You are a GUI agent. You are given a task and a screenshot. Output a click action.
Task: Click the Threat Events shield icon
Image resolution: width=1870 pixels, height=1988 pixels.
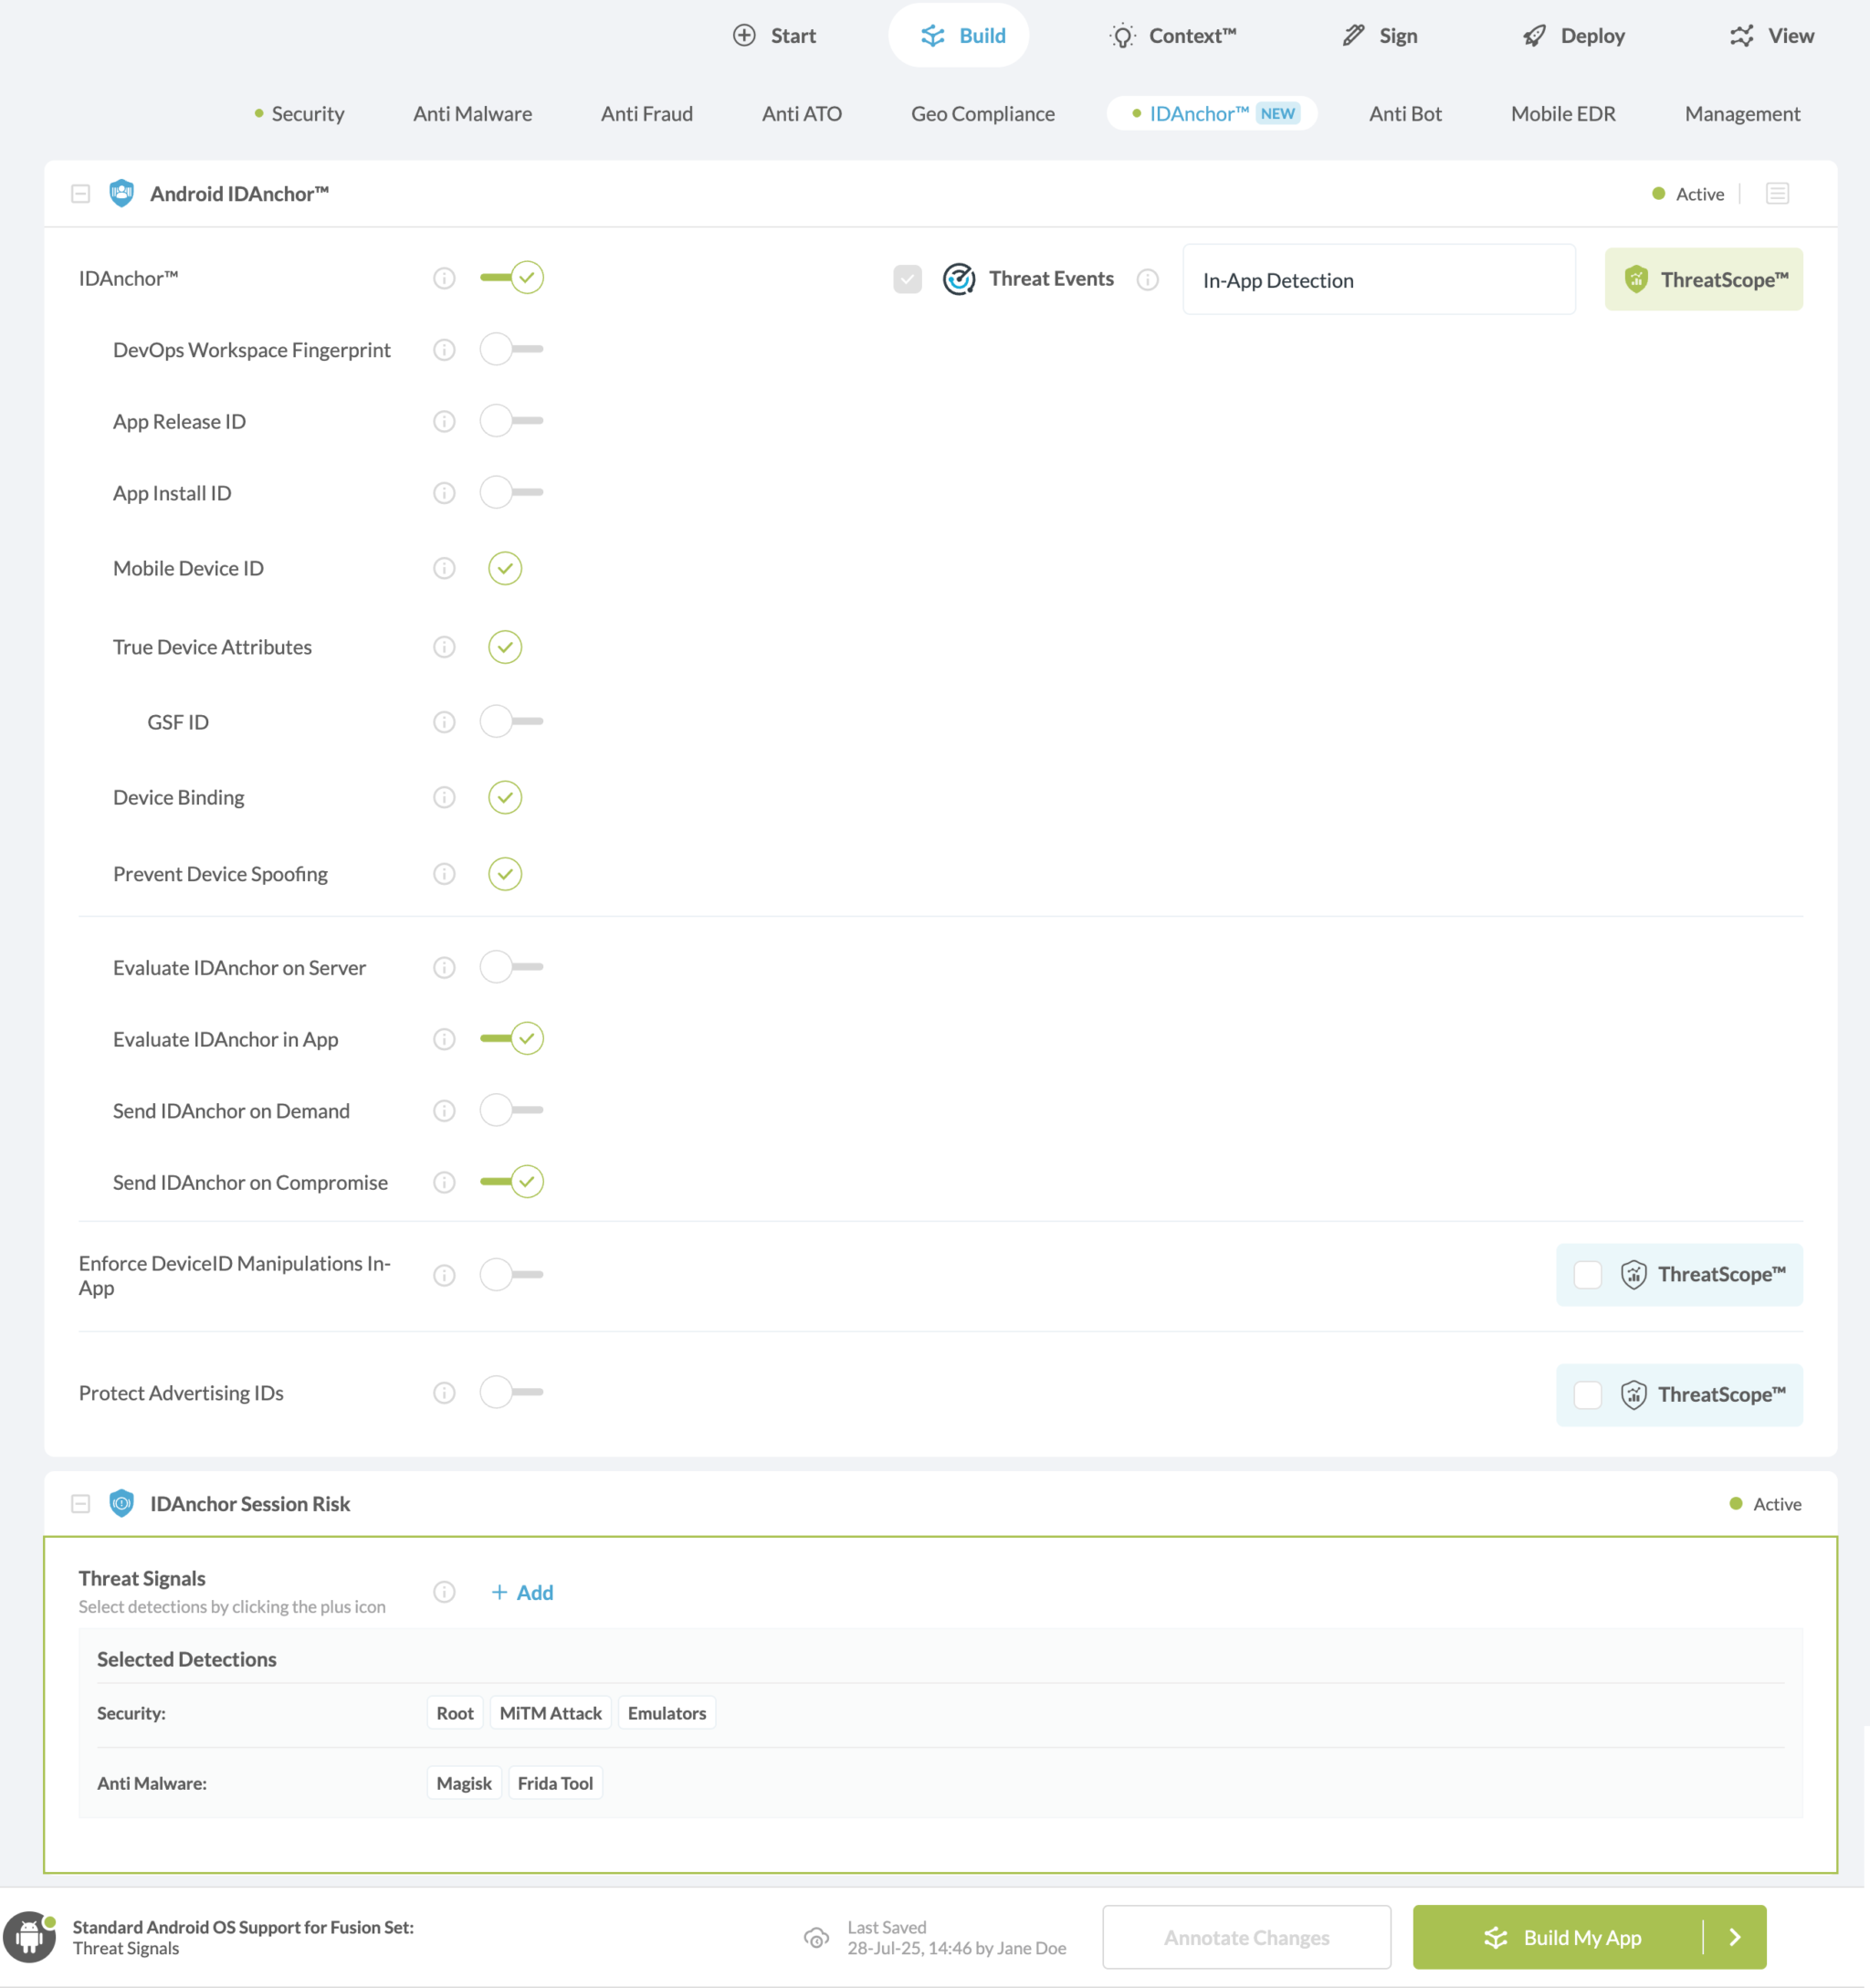tap(959, 278)
